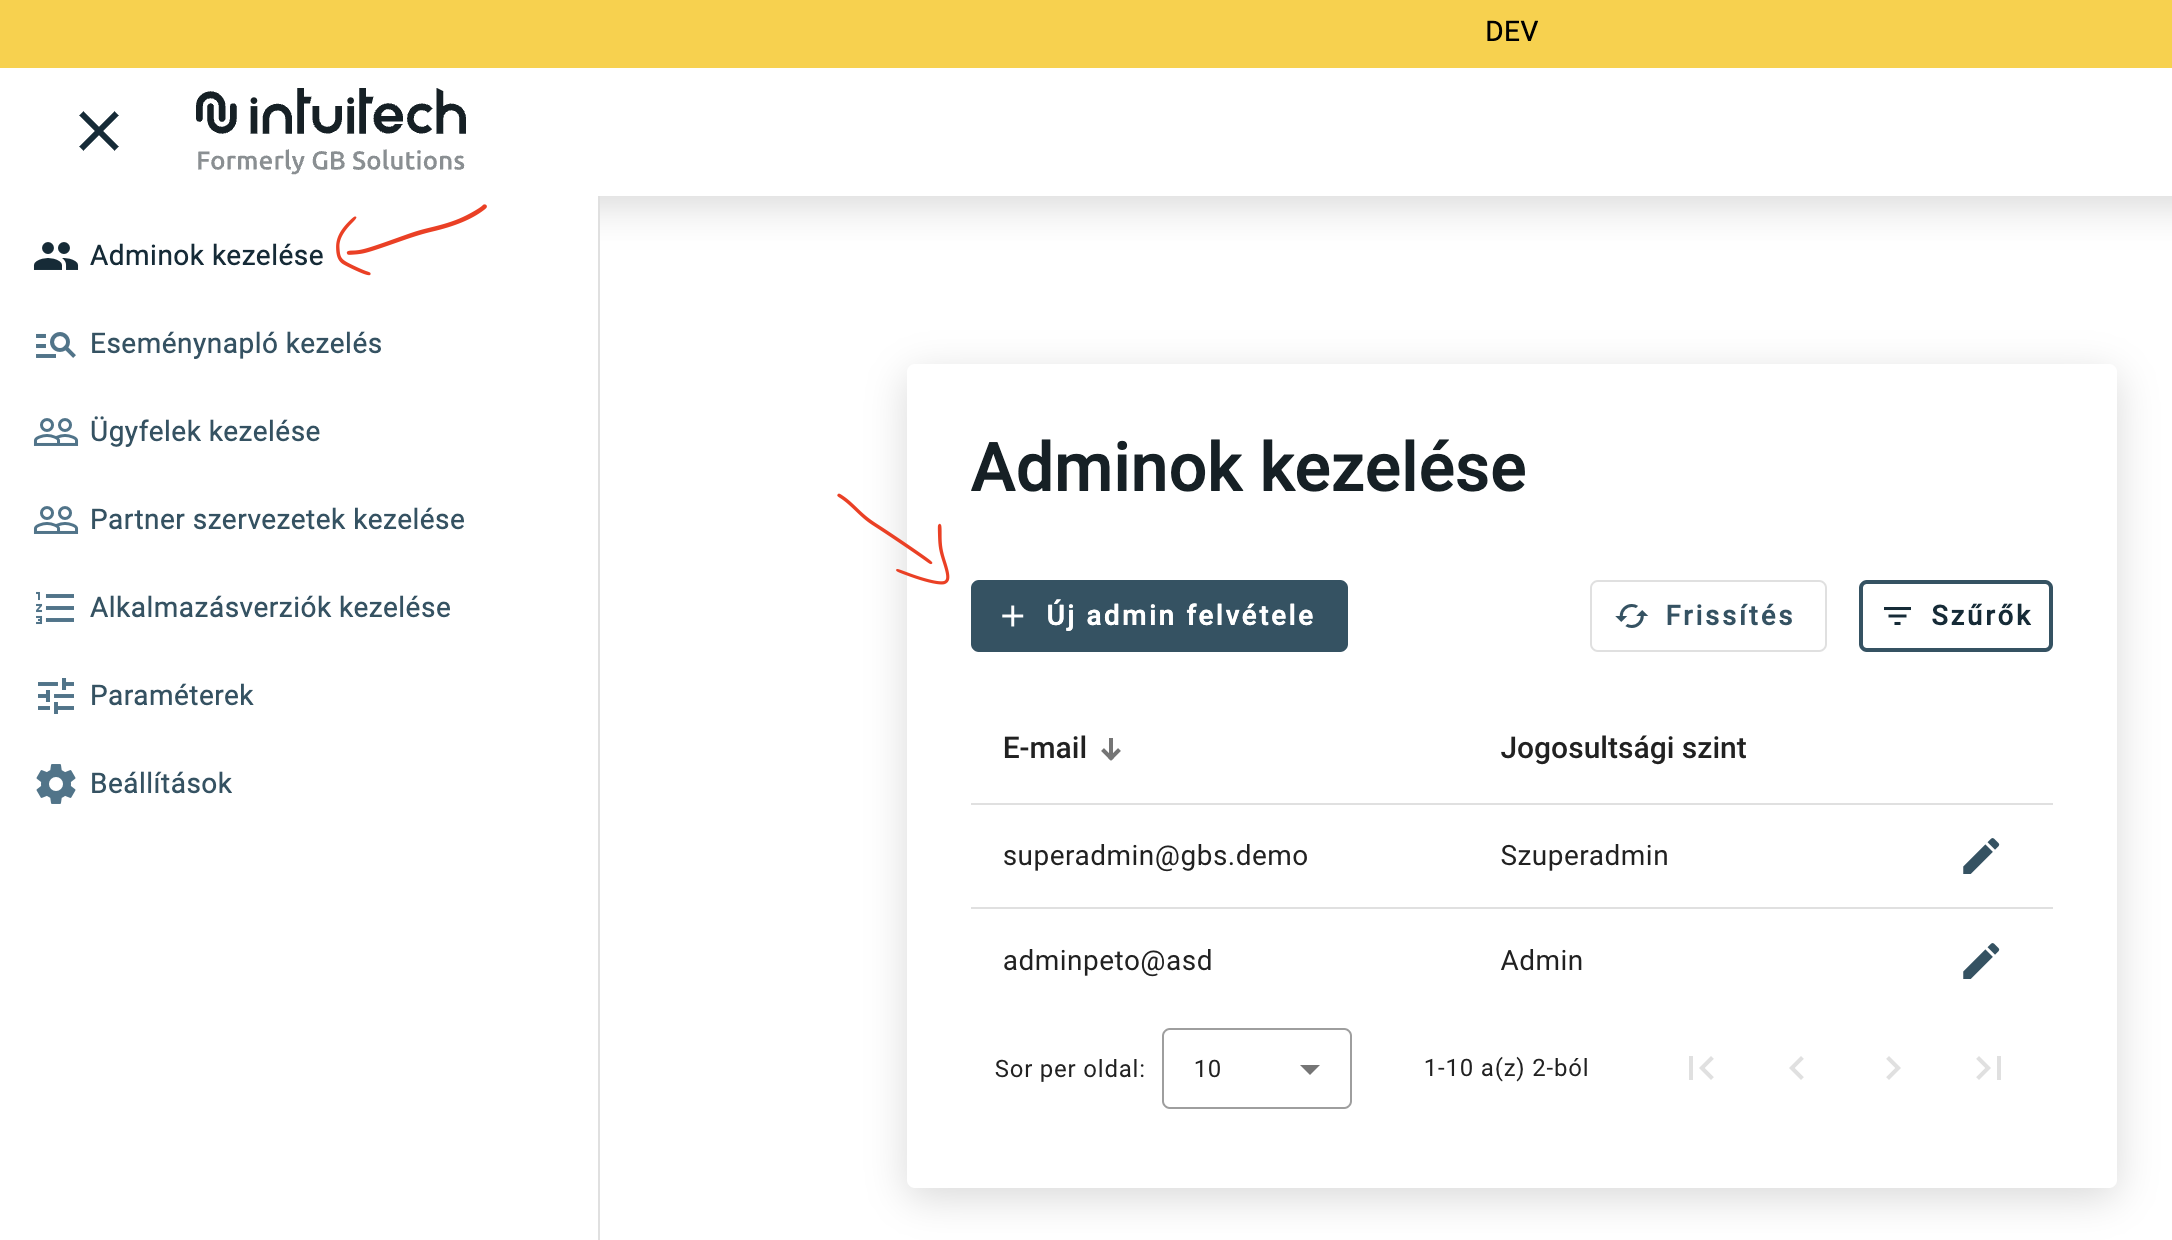Viewport: 2172px width, 1240px height.
Task: Open Alkalmazásverziók kezelése list icon
Action: click(55, 607)
